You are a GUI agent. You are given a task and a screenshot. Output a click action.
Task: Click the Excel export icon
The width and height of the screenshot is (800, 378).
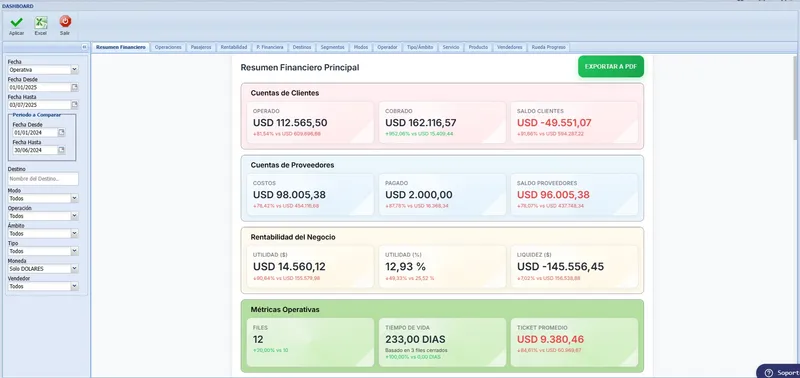click(x=40, y=22)
